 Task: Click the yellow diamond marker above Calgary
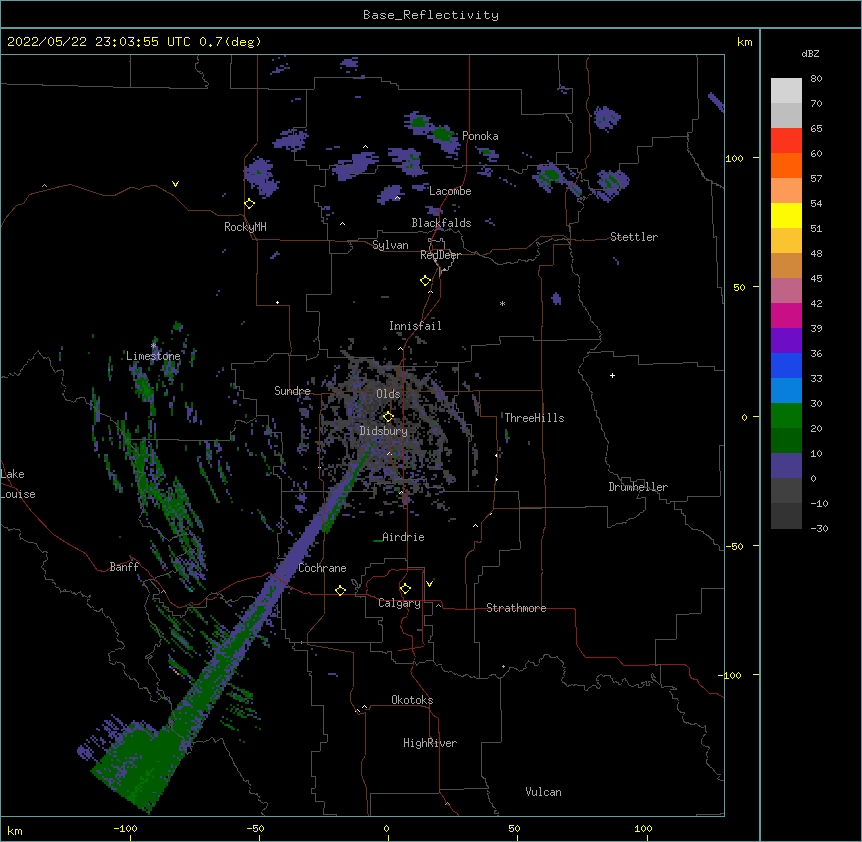point(405,589)
